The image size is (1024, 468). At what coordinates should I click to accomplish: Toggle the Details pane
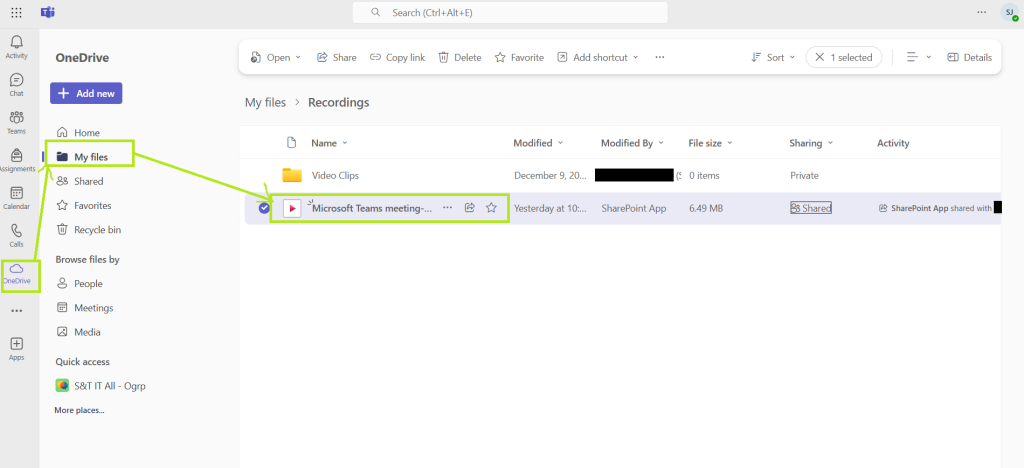click(969, 57)
